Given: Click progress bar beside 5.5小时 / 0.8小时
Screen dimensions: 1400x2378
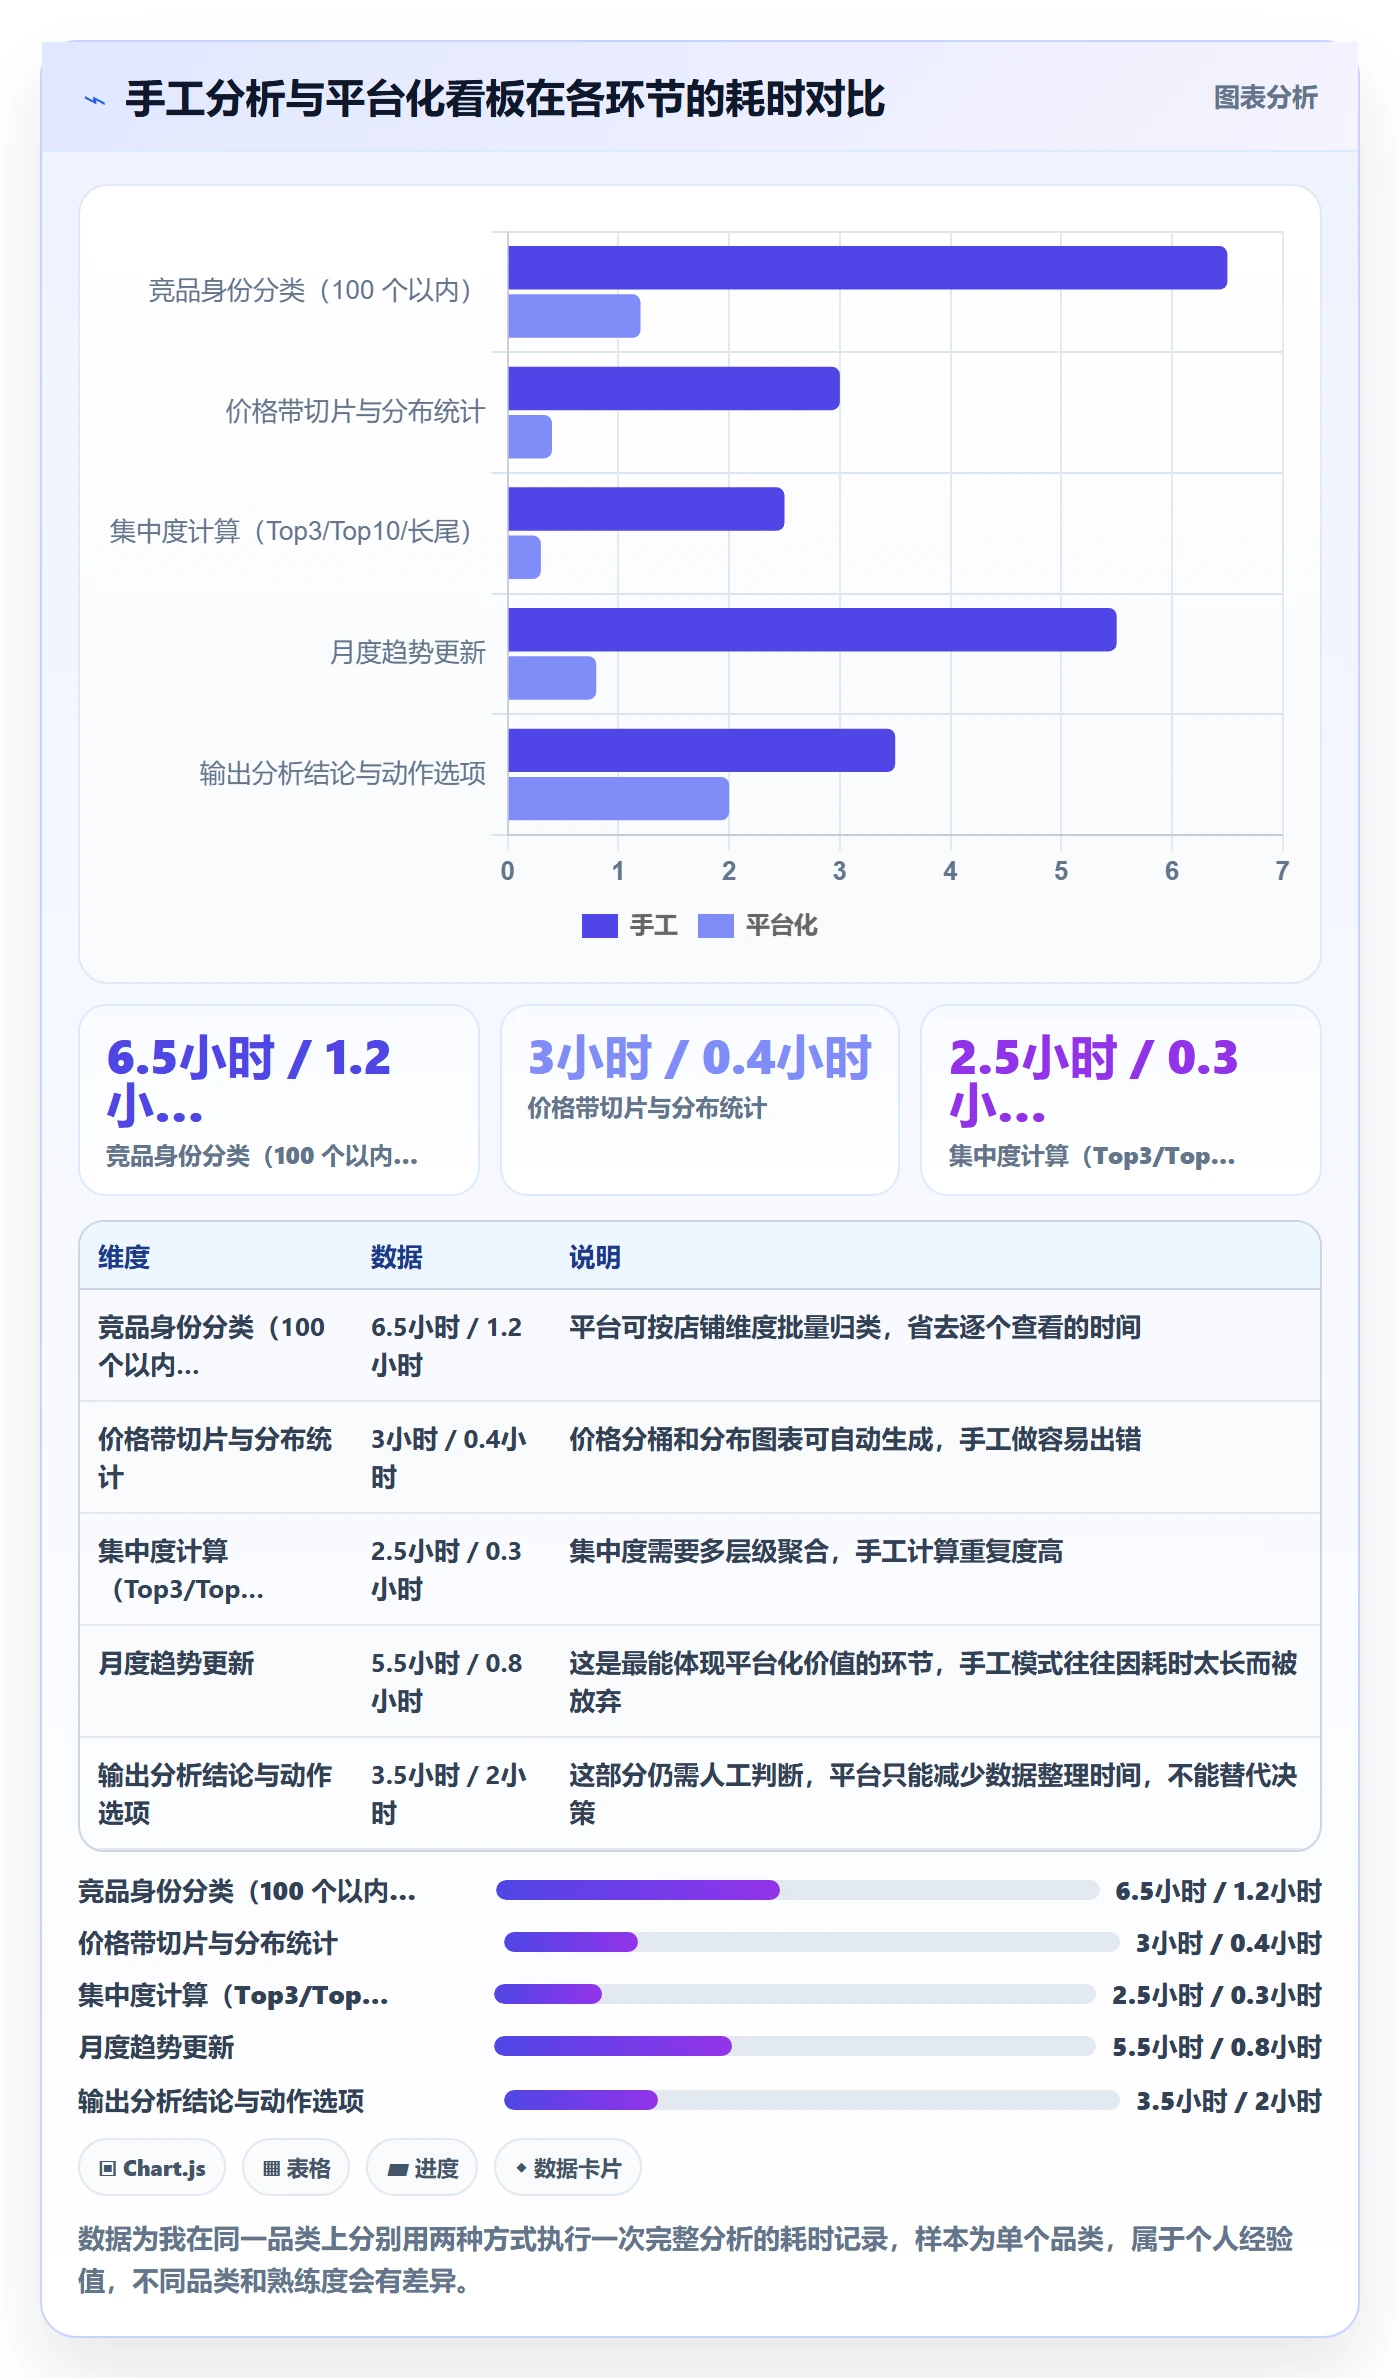Looking at the screenshot, I should [x=795, y=2046].
